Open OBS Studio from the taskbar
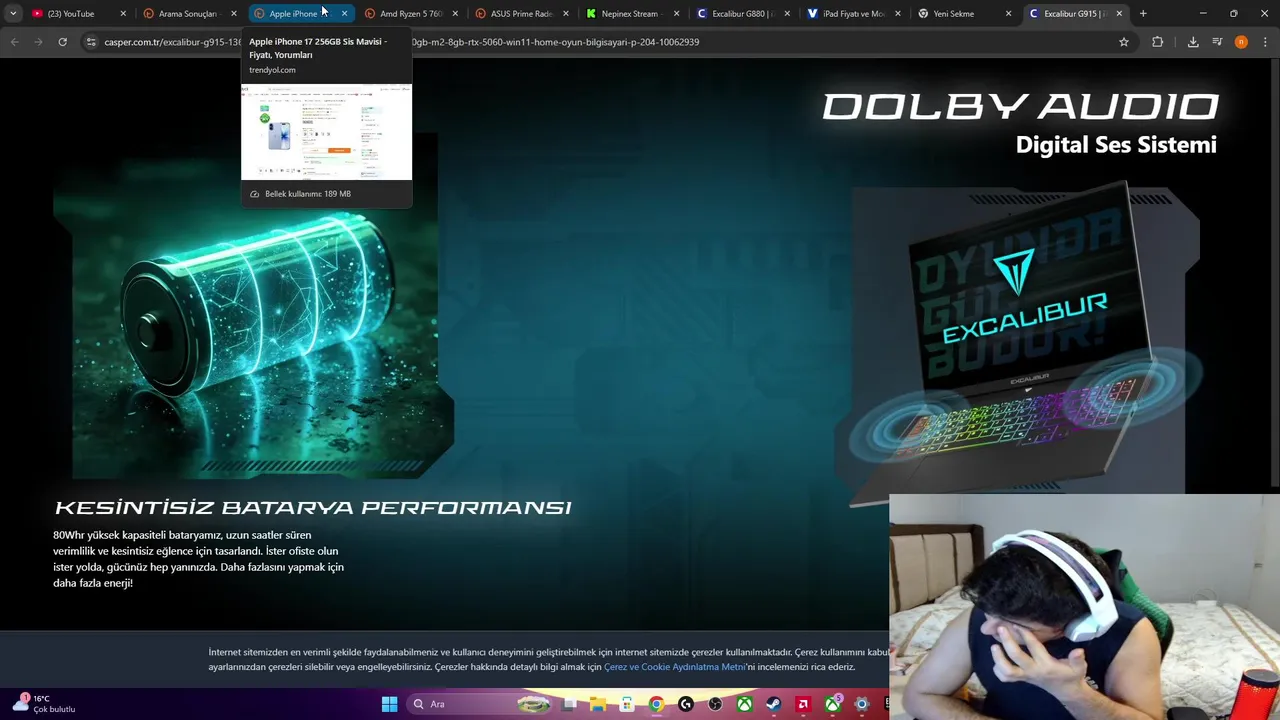The image size is (1280, 720). [x=715, y=704]
